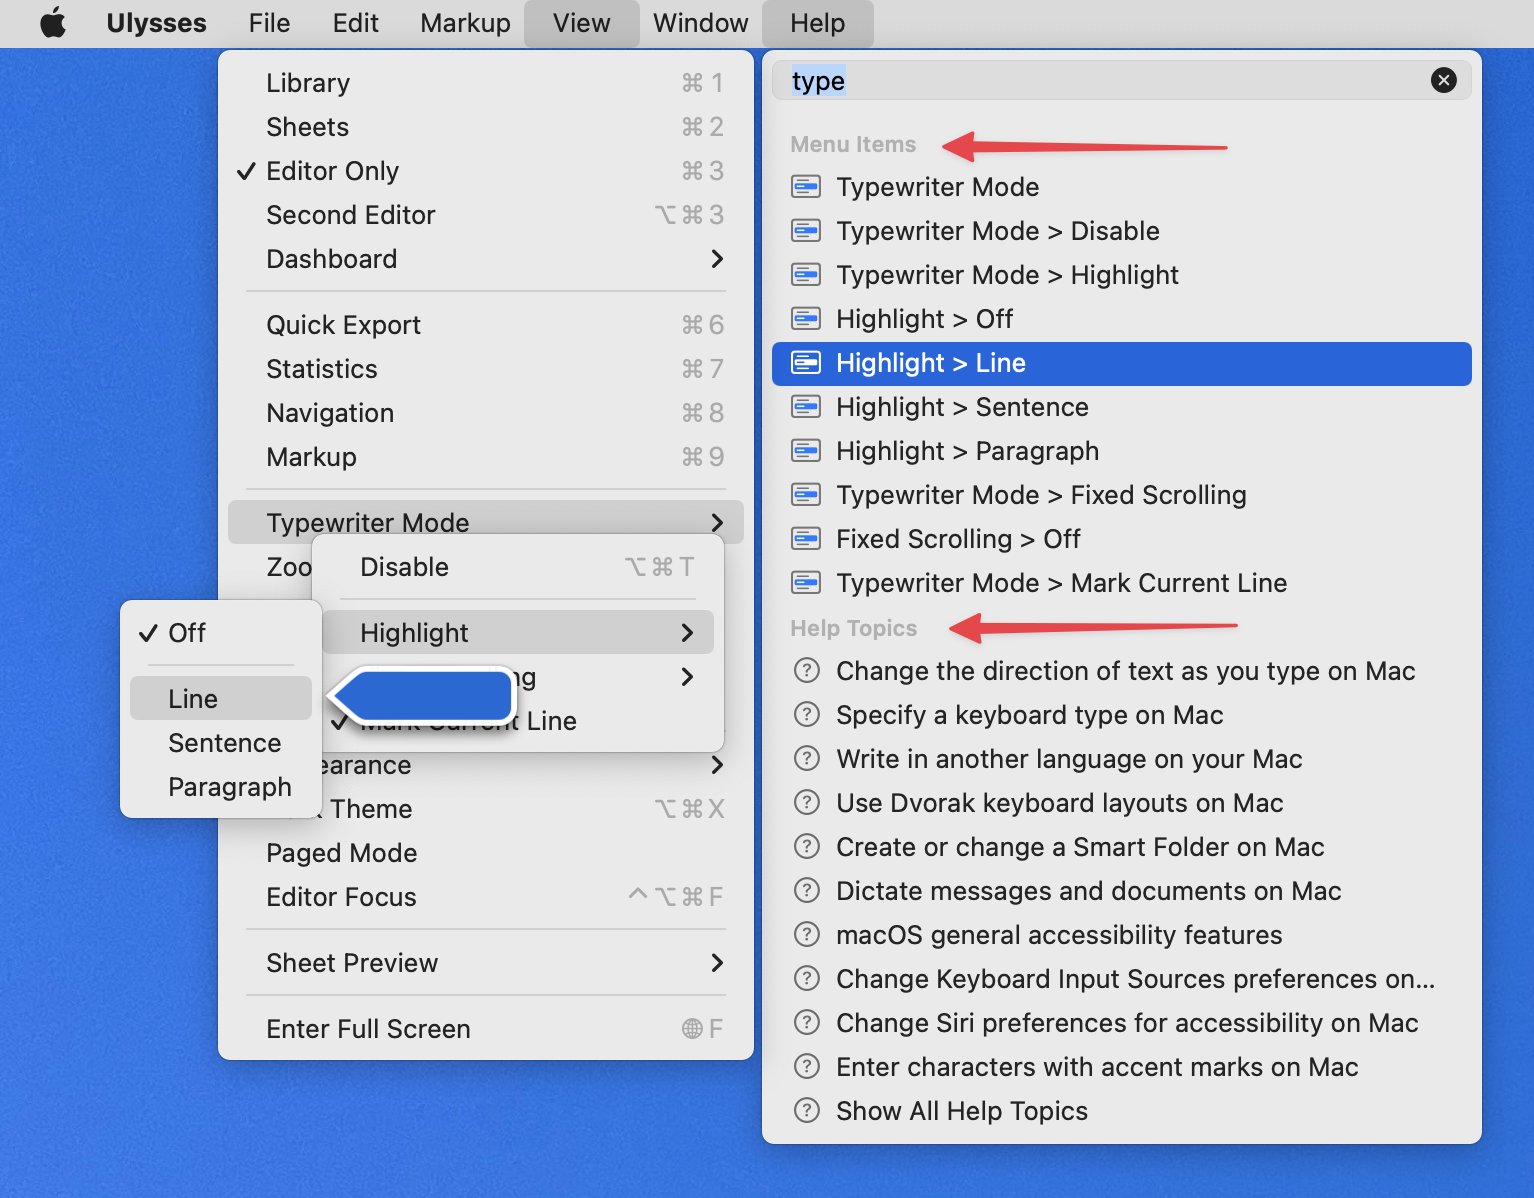Expand the Dashboard submenu arrow

point(716,259)
